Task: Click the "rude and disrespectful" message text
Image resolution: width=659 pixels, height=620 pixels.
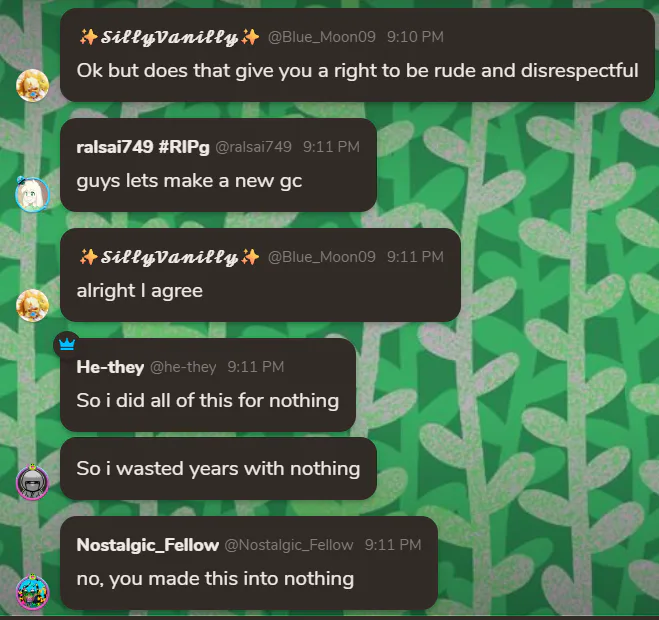Action: (357, 71)
